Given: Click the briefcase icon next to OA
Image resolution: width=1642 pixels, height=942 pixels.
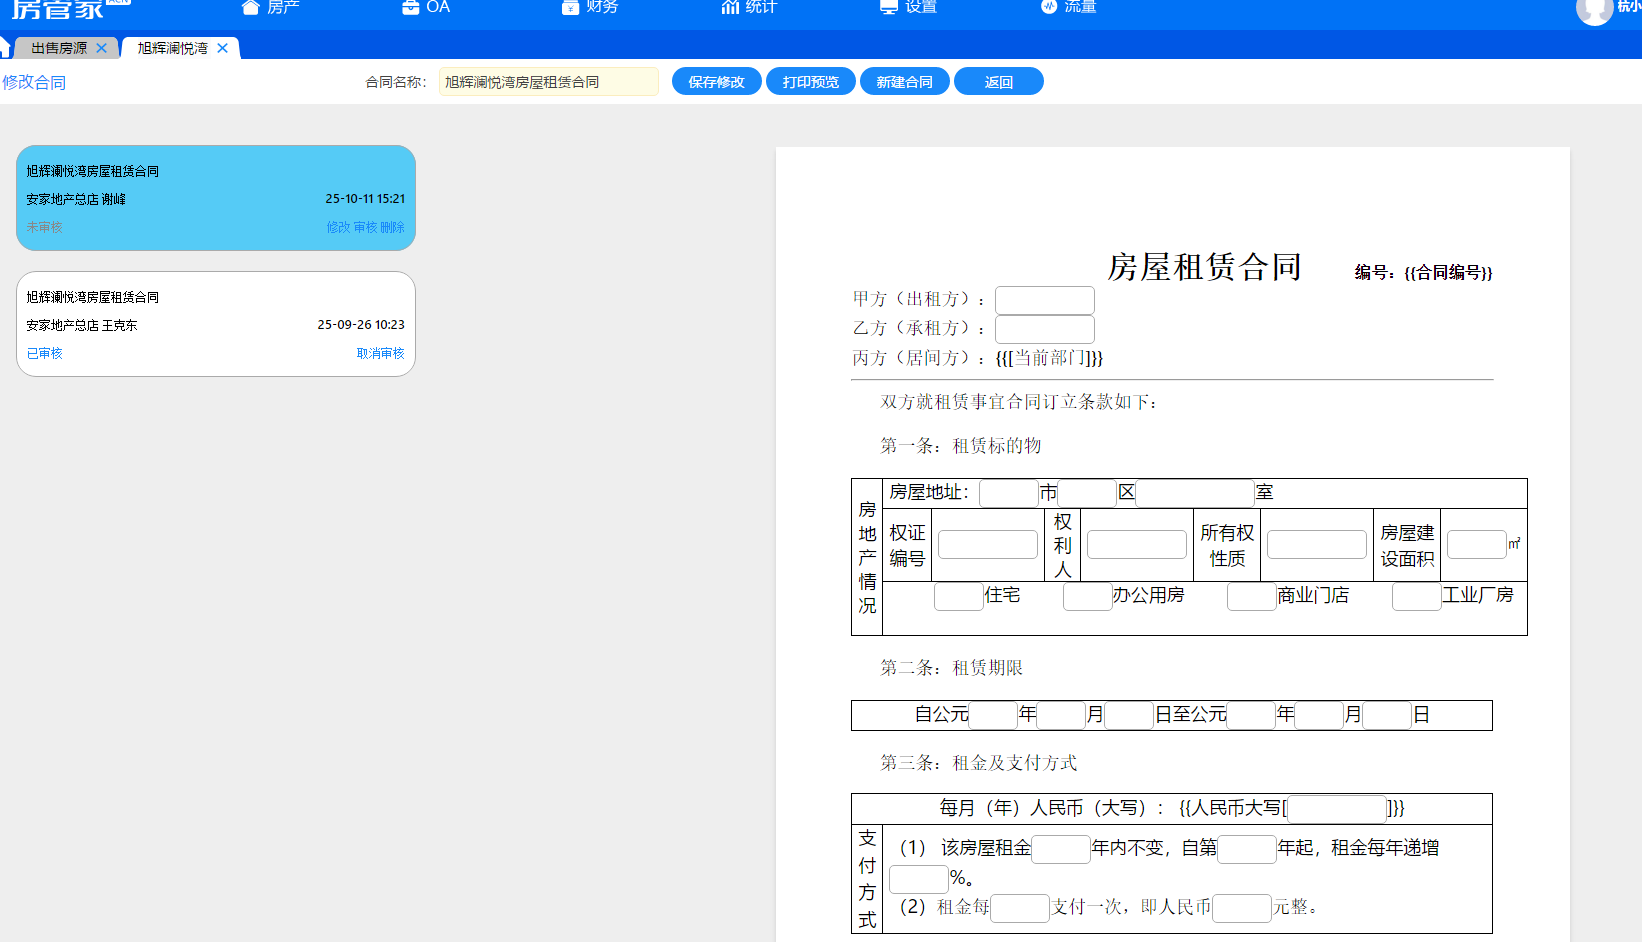Looking at the screenshot, I should click(x=410, y=7).
